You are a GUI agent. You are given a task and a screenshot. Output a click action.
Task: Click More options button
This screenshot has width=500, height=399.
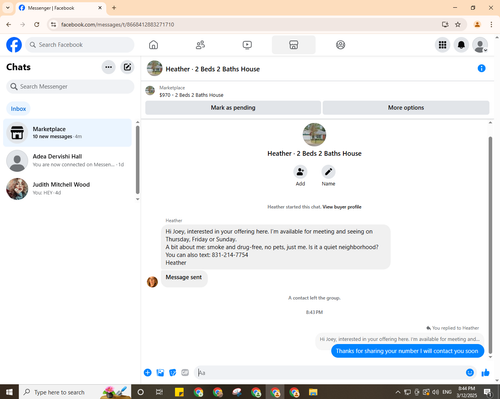[406, 108]
